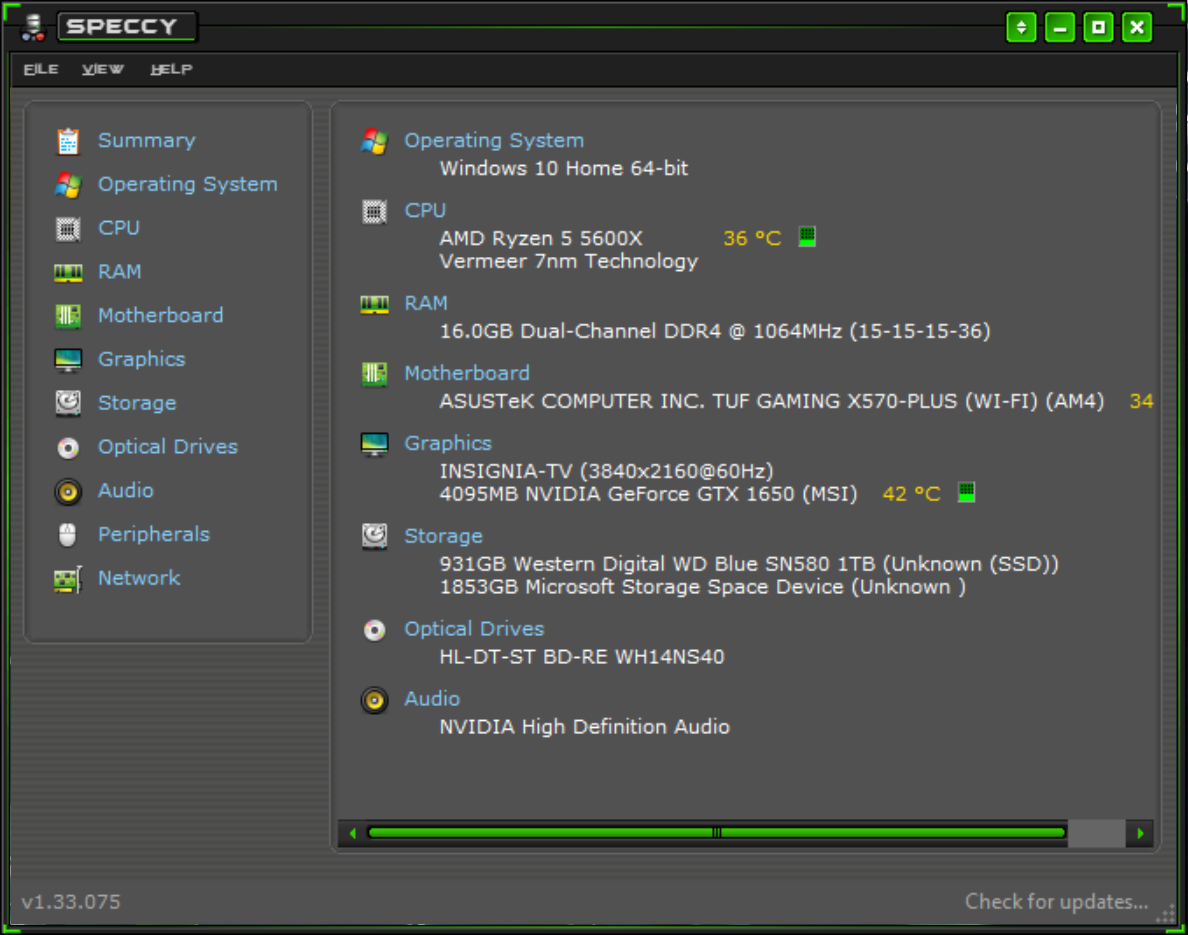1188x935 pixels.
Task: Select Peripherals in the sidebar
Action: [x=154, y=535]
